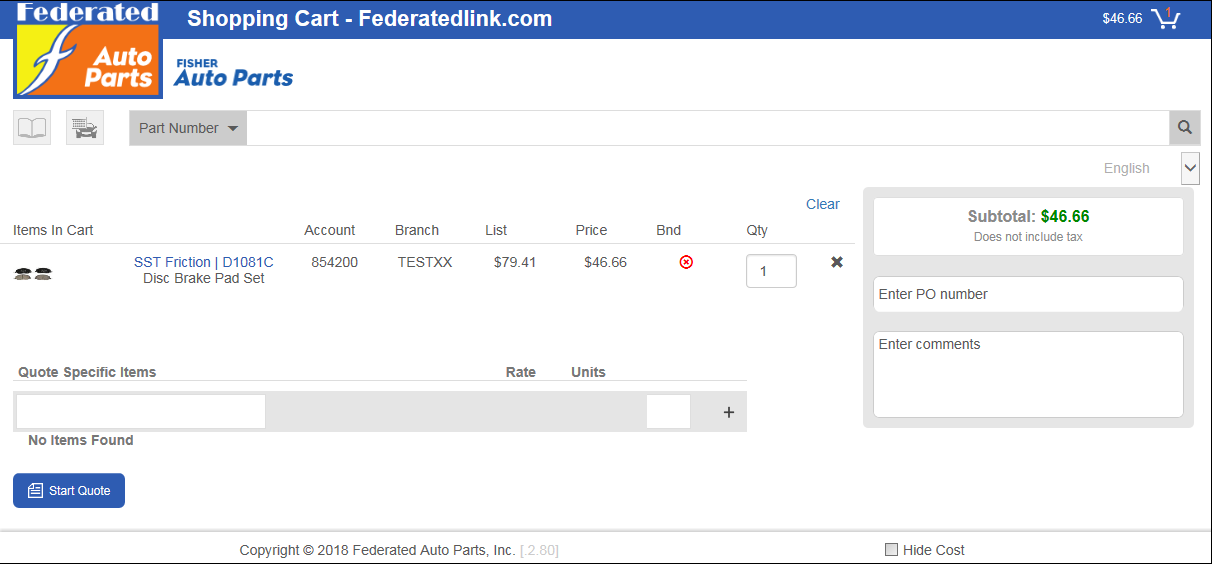
Task: Click the version number [.2.80]
Action: (539, 550)
